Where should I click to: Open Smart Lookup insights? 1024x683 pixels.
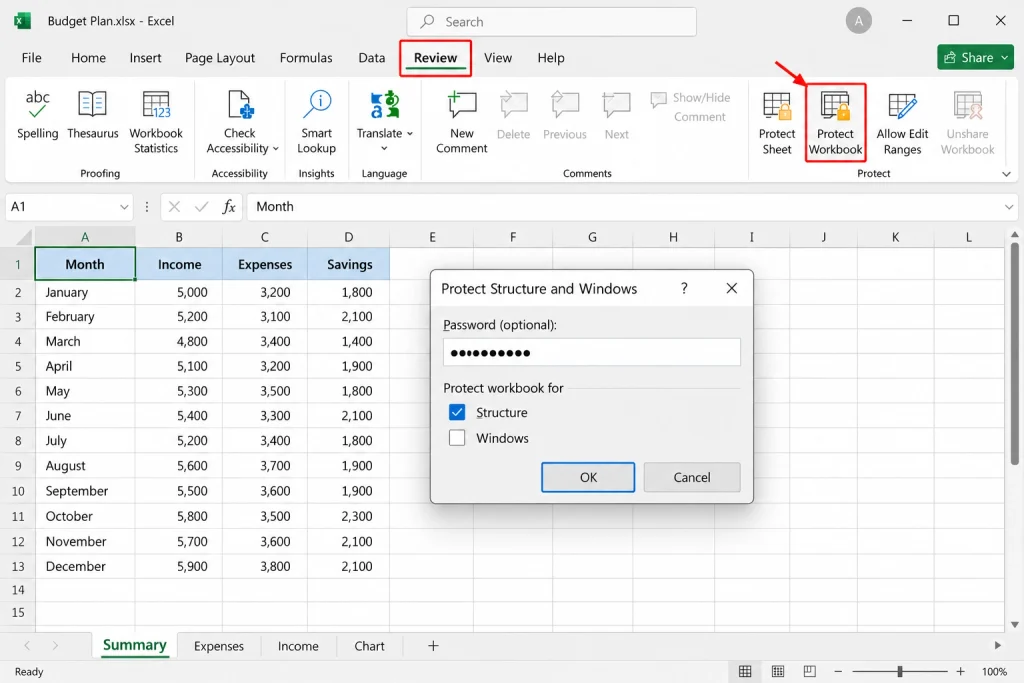317,123
